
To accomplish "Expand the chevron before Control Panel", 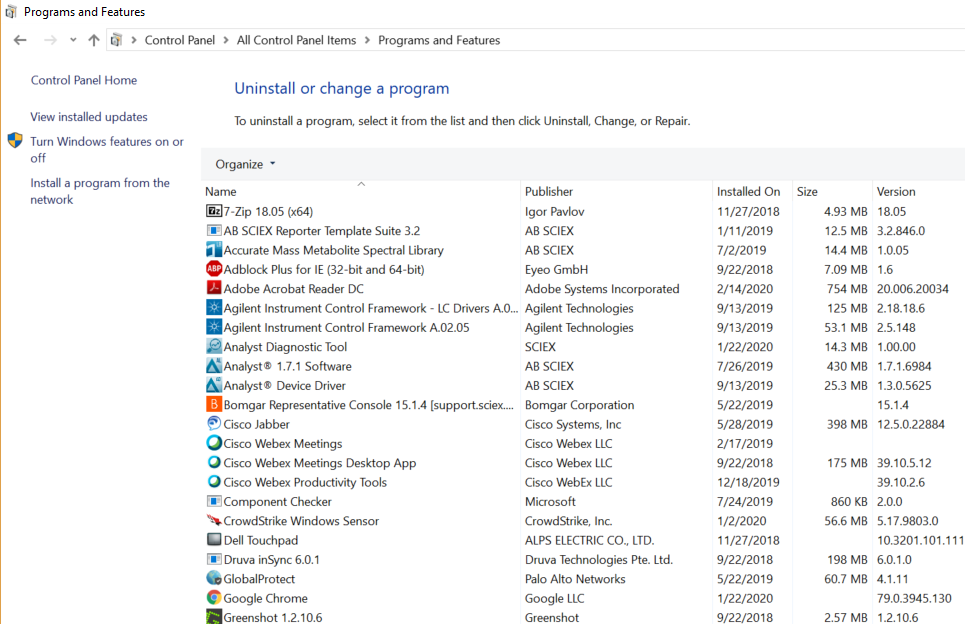I will point(134,40).
